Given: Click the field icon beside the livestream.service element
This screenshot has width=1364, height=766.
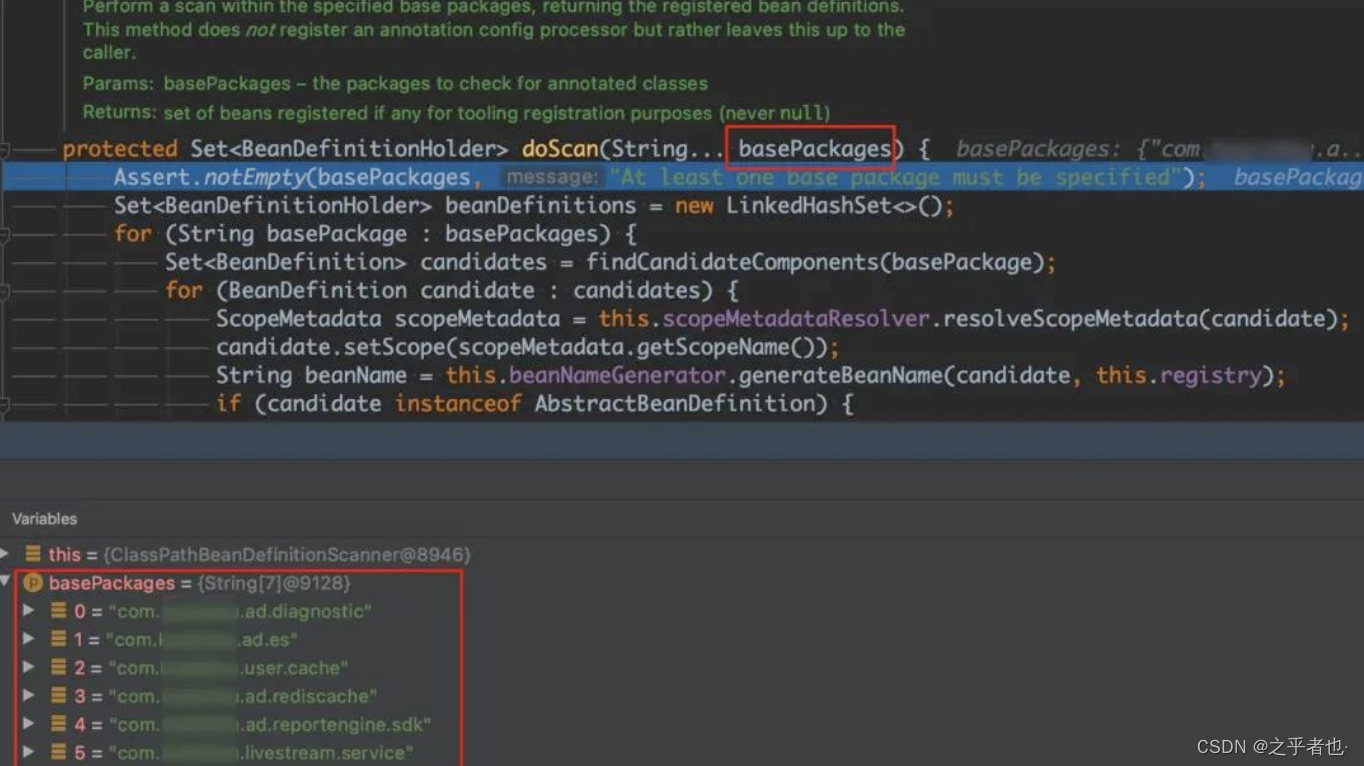Looking at the screenshot, I should point(57,752).
